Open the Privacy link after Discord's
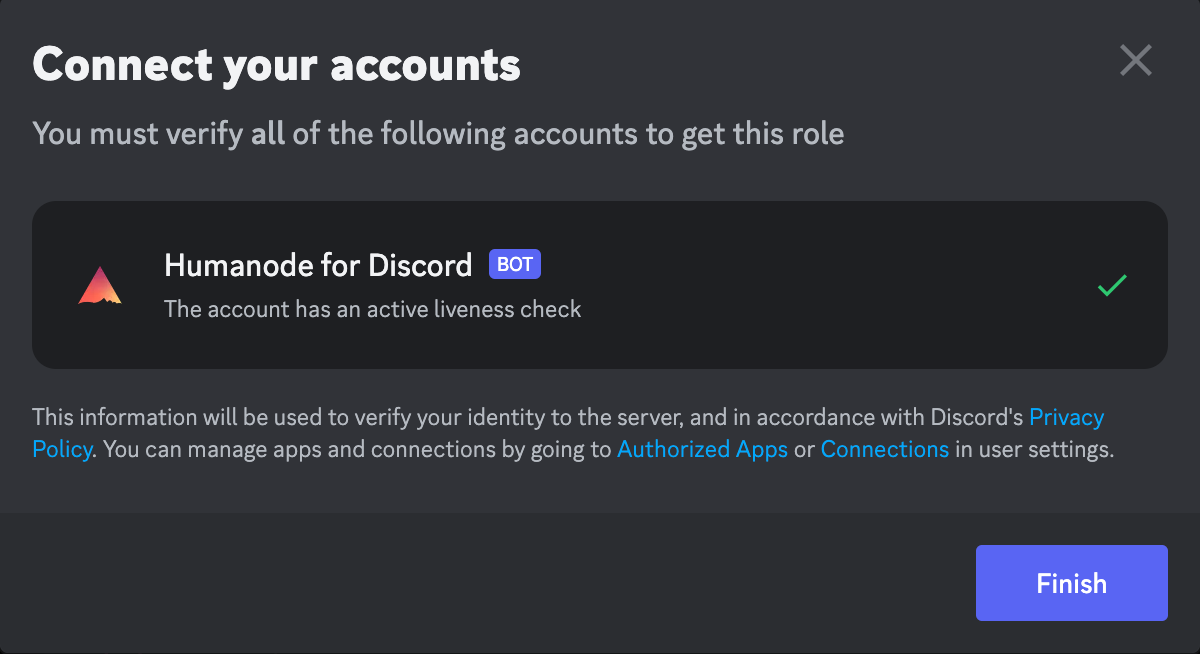The height and width of the screenshot is (654, 1200). [1066, 417]
